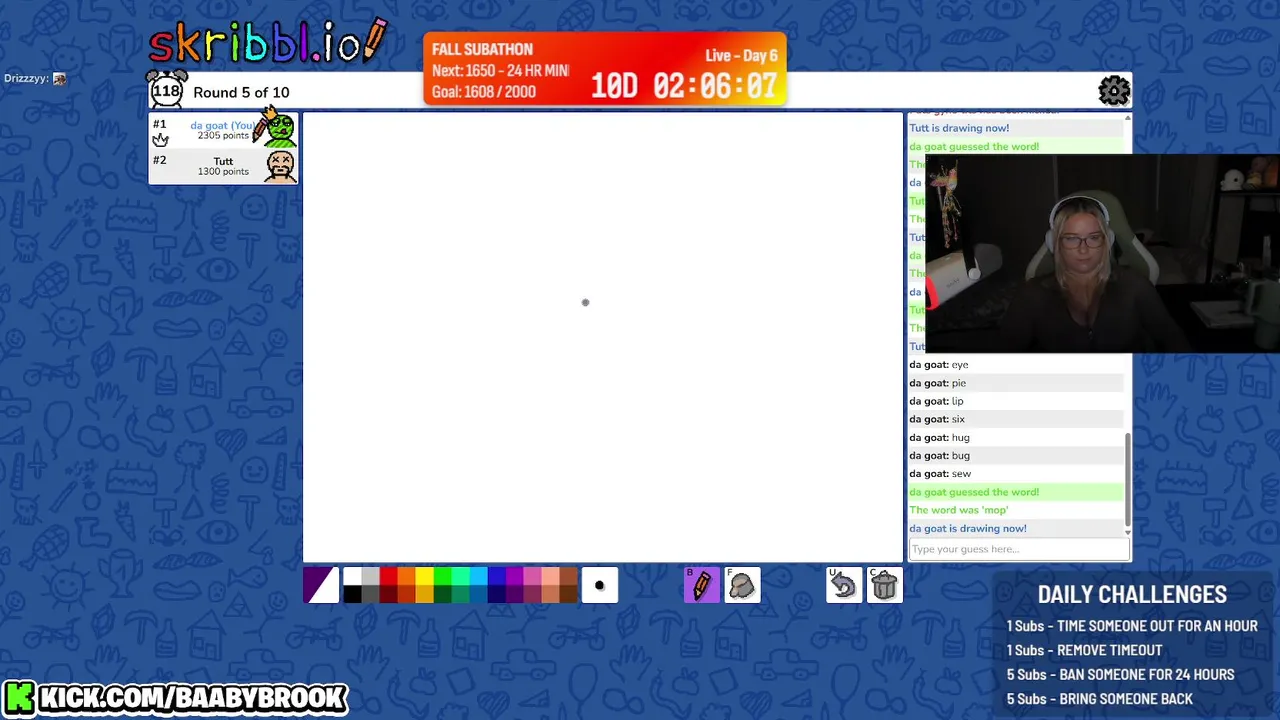Pick the bright blue color swatch
Screen dimensions: 1280x720
tap(496, 576)
